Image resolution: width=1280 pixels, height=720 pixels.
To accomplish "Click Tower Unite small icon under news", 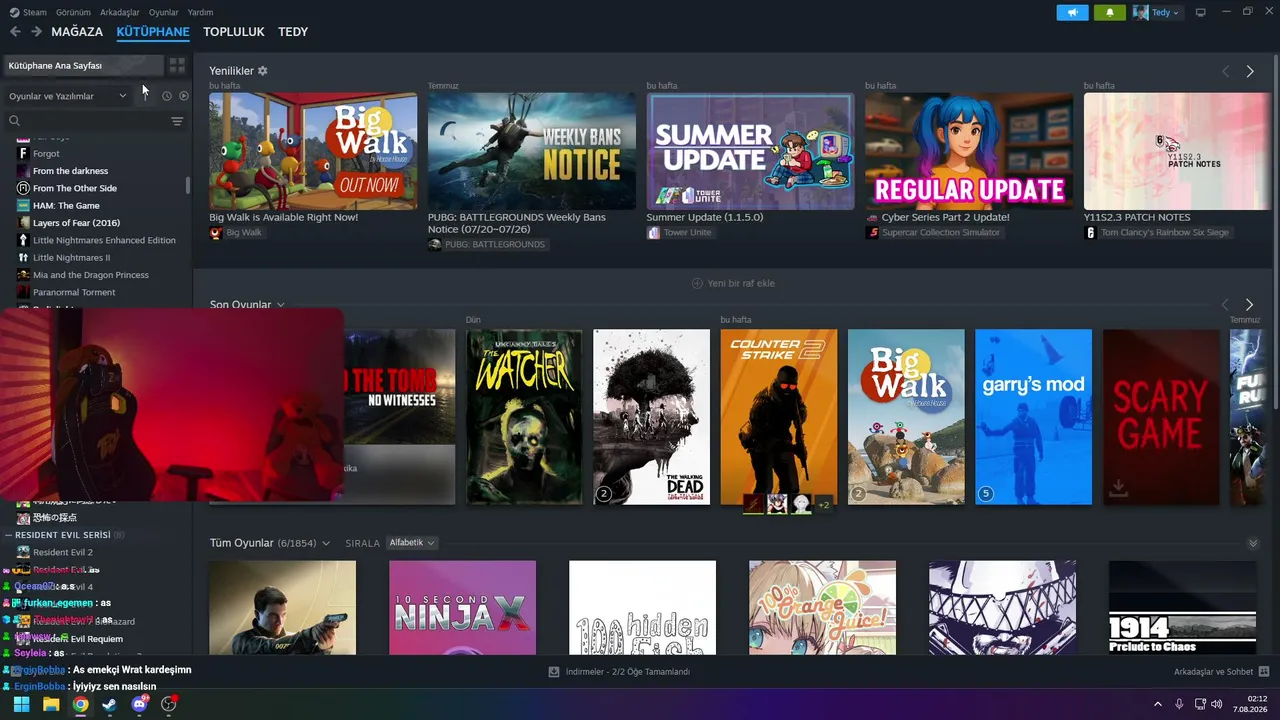I will click(x=653, y=233).
